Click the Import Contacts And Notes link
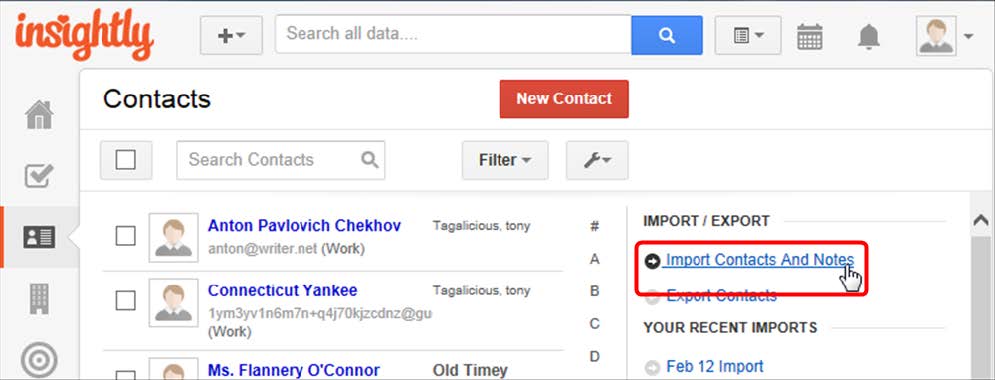This screenshot has width=995, height=380. point(759,260)
